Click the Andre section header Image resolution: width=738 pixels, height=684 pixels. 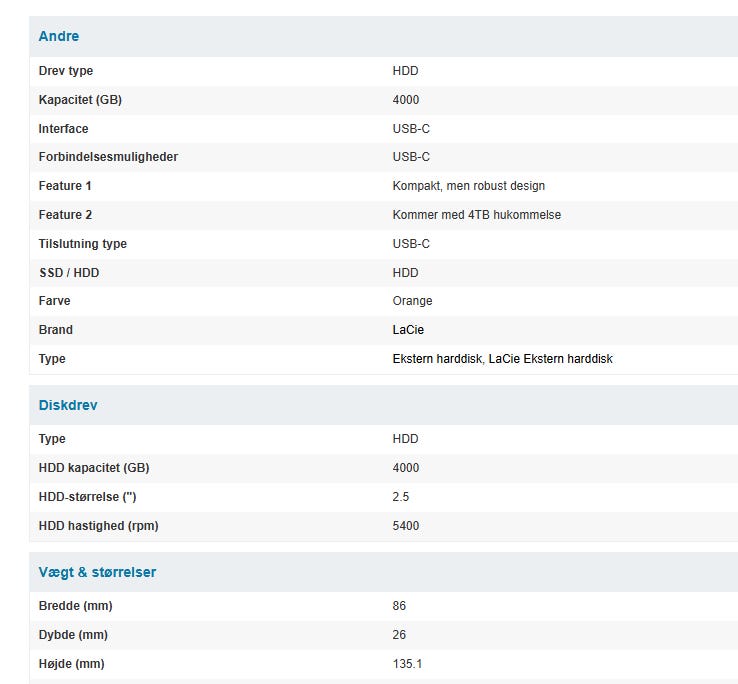pos(384,36)
